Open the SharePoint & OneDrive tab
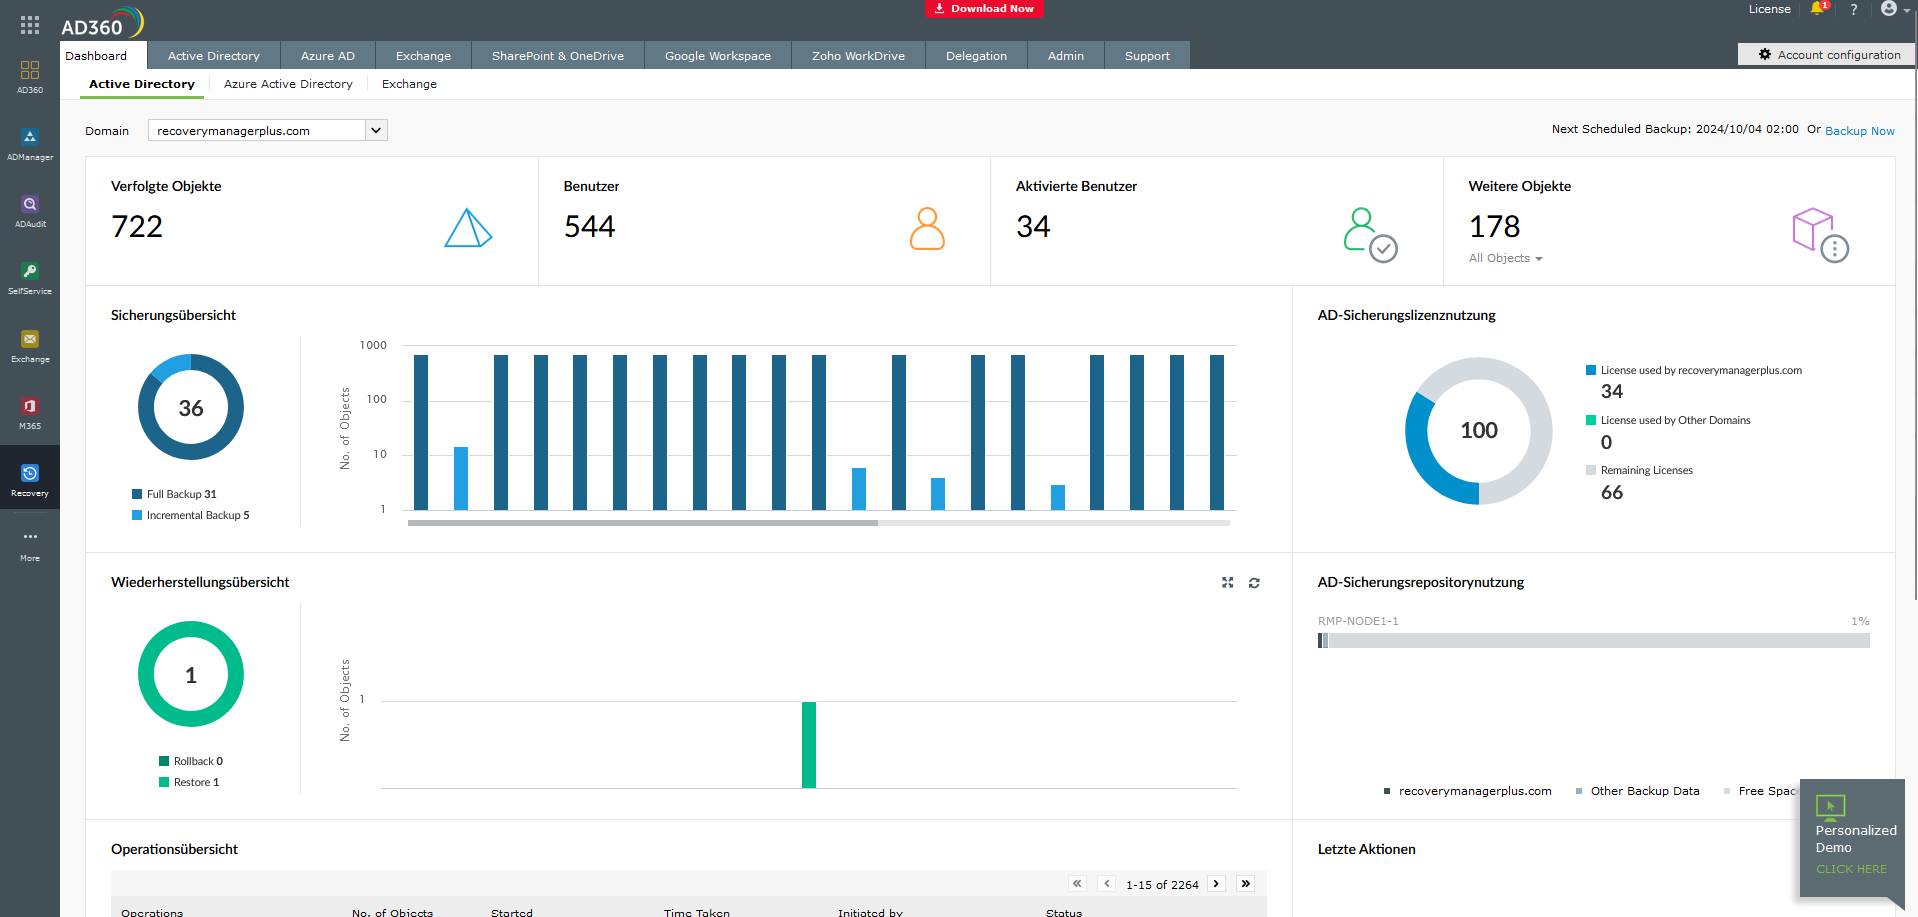Screen dimensions: 1918x917 [558, 55]
